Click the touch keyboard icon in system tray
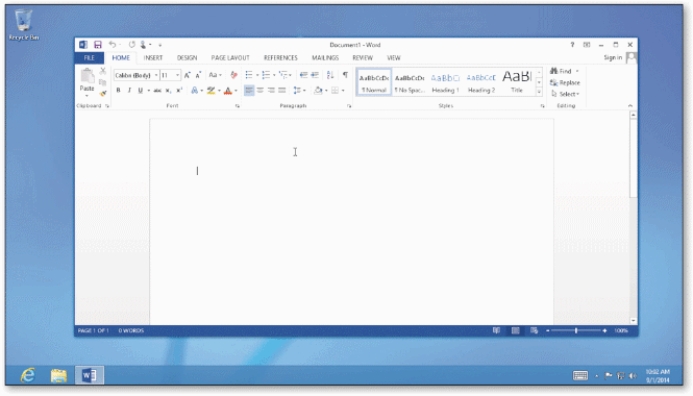This screenshot has width=693, height=396. [x=580, y=376]
